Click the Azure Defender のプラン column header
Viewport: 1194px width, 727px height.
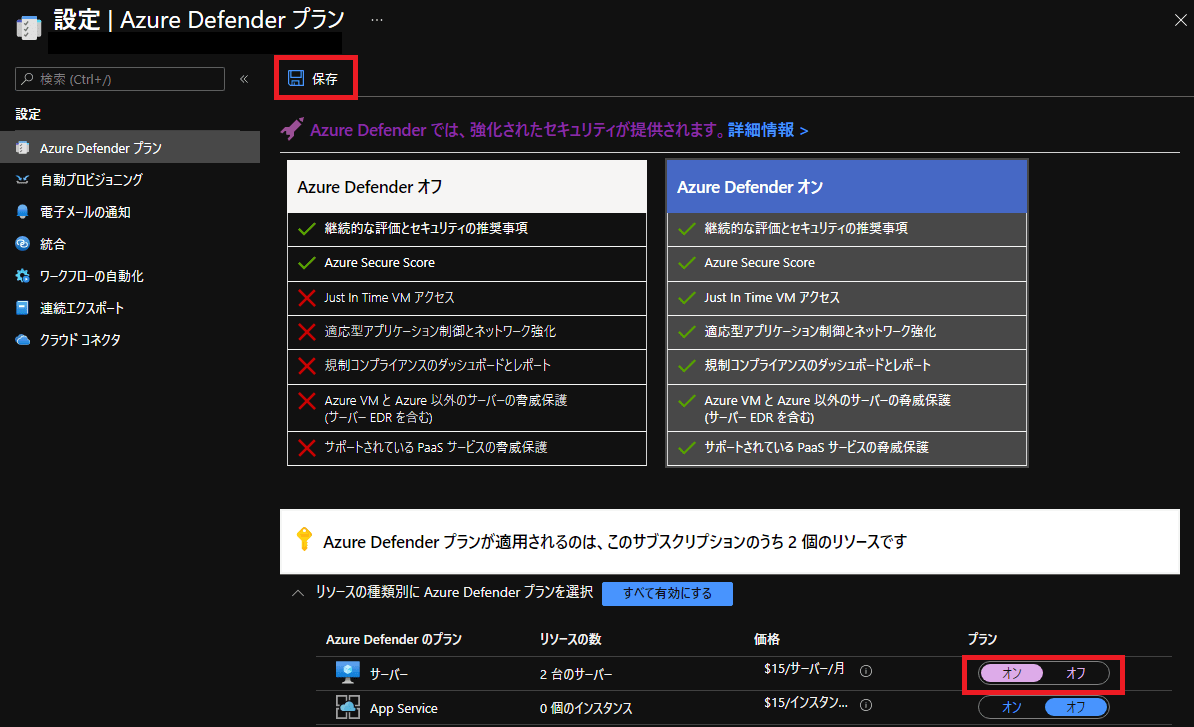(394, 639)
